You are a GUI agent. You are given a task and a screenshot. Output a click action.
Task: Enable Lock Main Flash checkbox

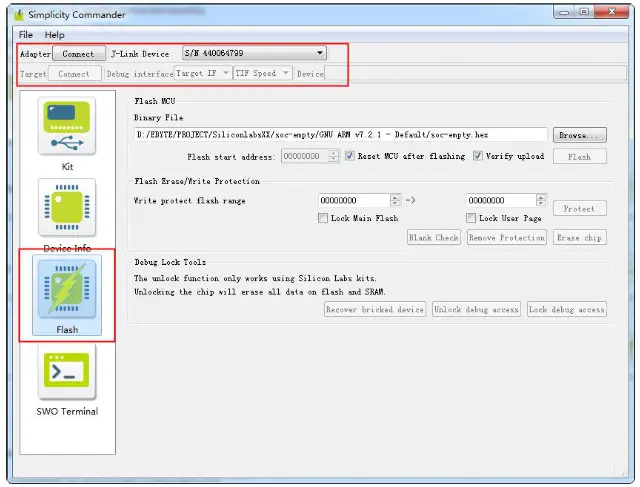tap(322, 218)
